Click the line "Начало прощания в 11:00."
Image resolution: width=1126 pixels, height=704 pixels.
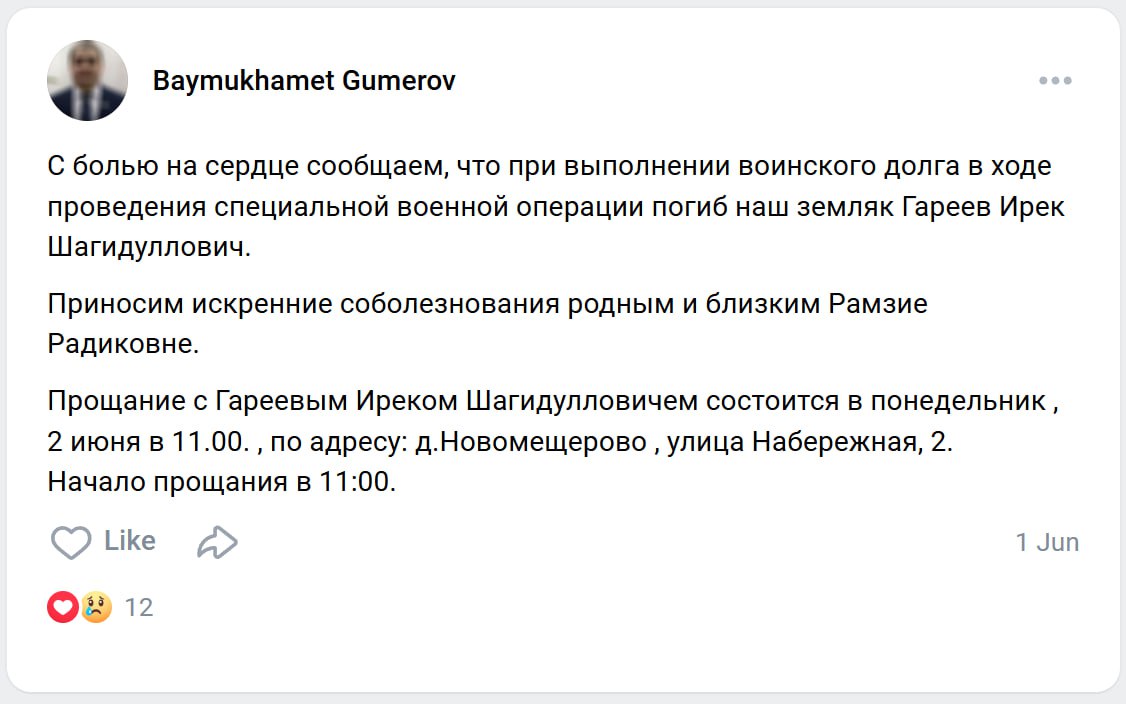222,482
